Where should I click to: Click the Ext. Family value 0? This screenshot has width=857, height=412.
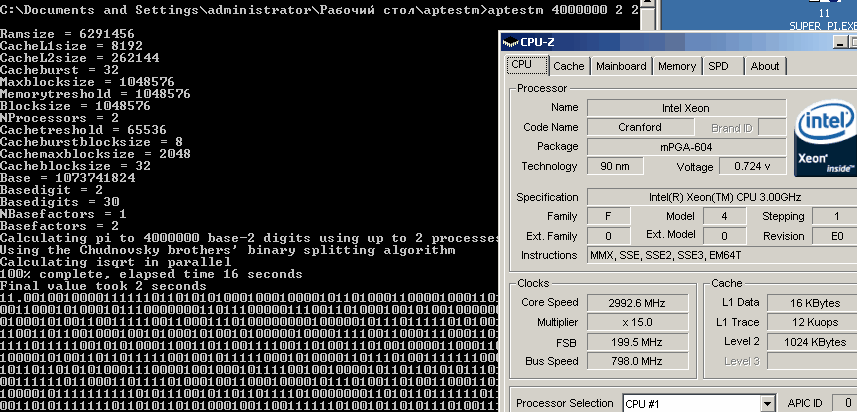(608, 236)
